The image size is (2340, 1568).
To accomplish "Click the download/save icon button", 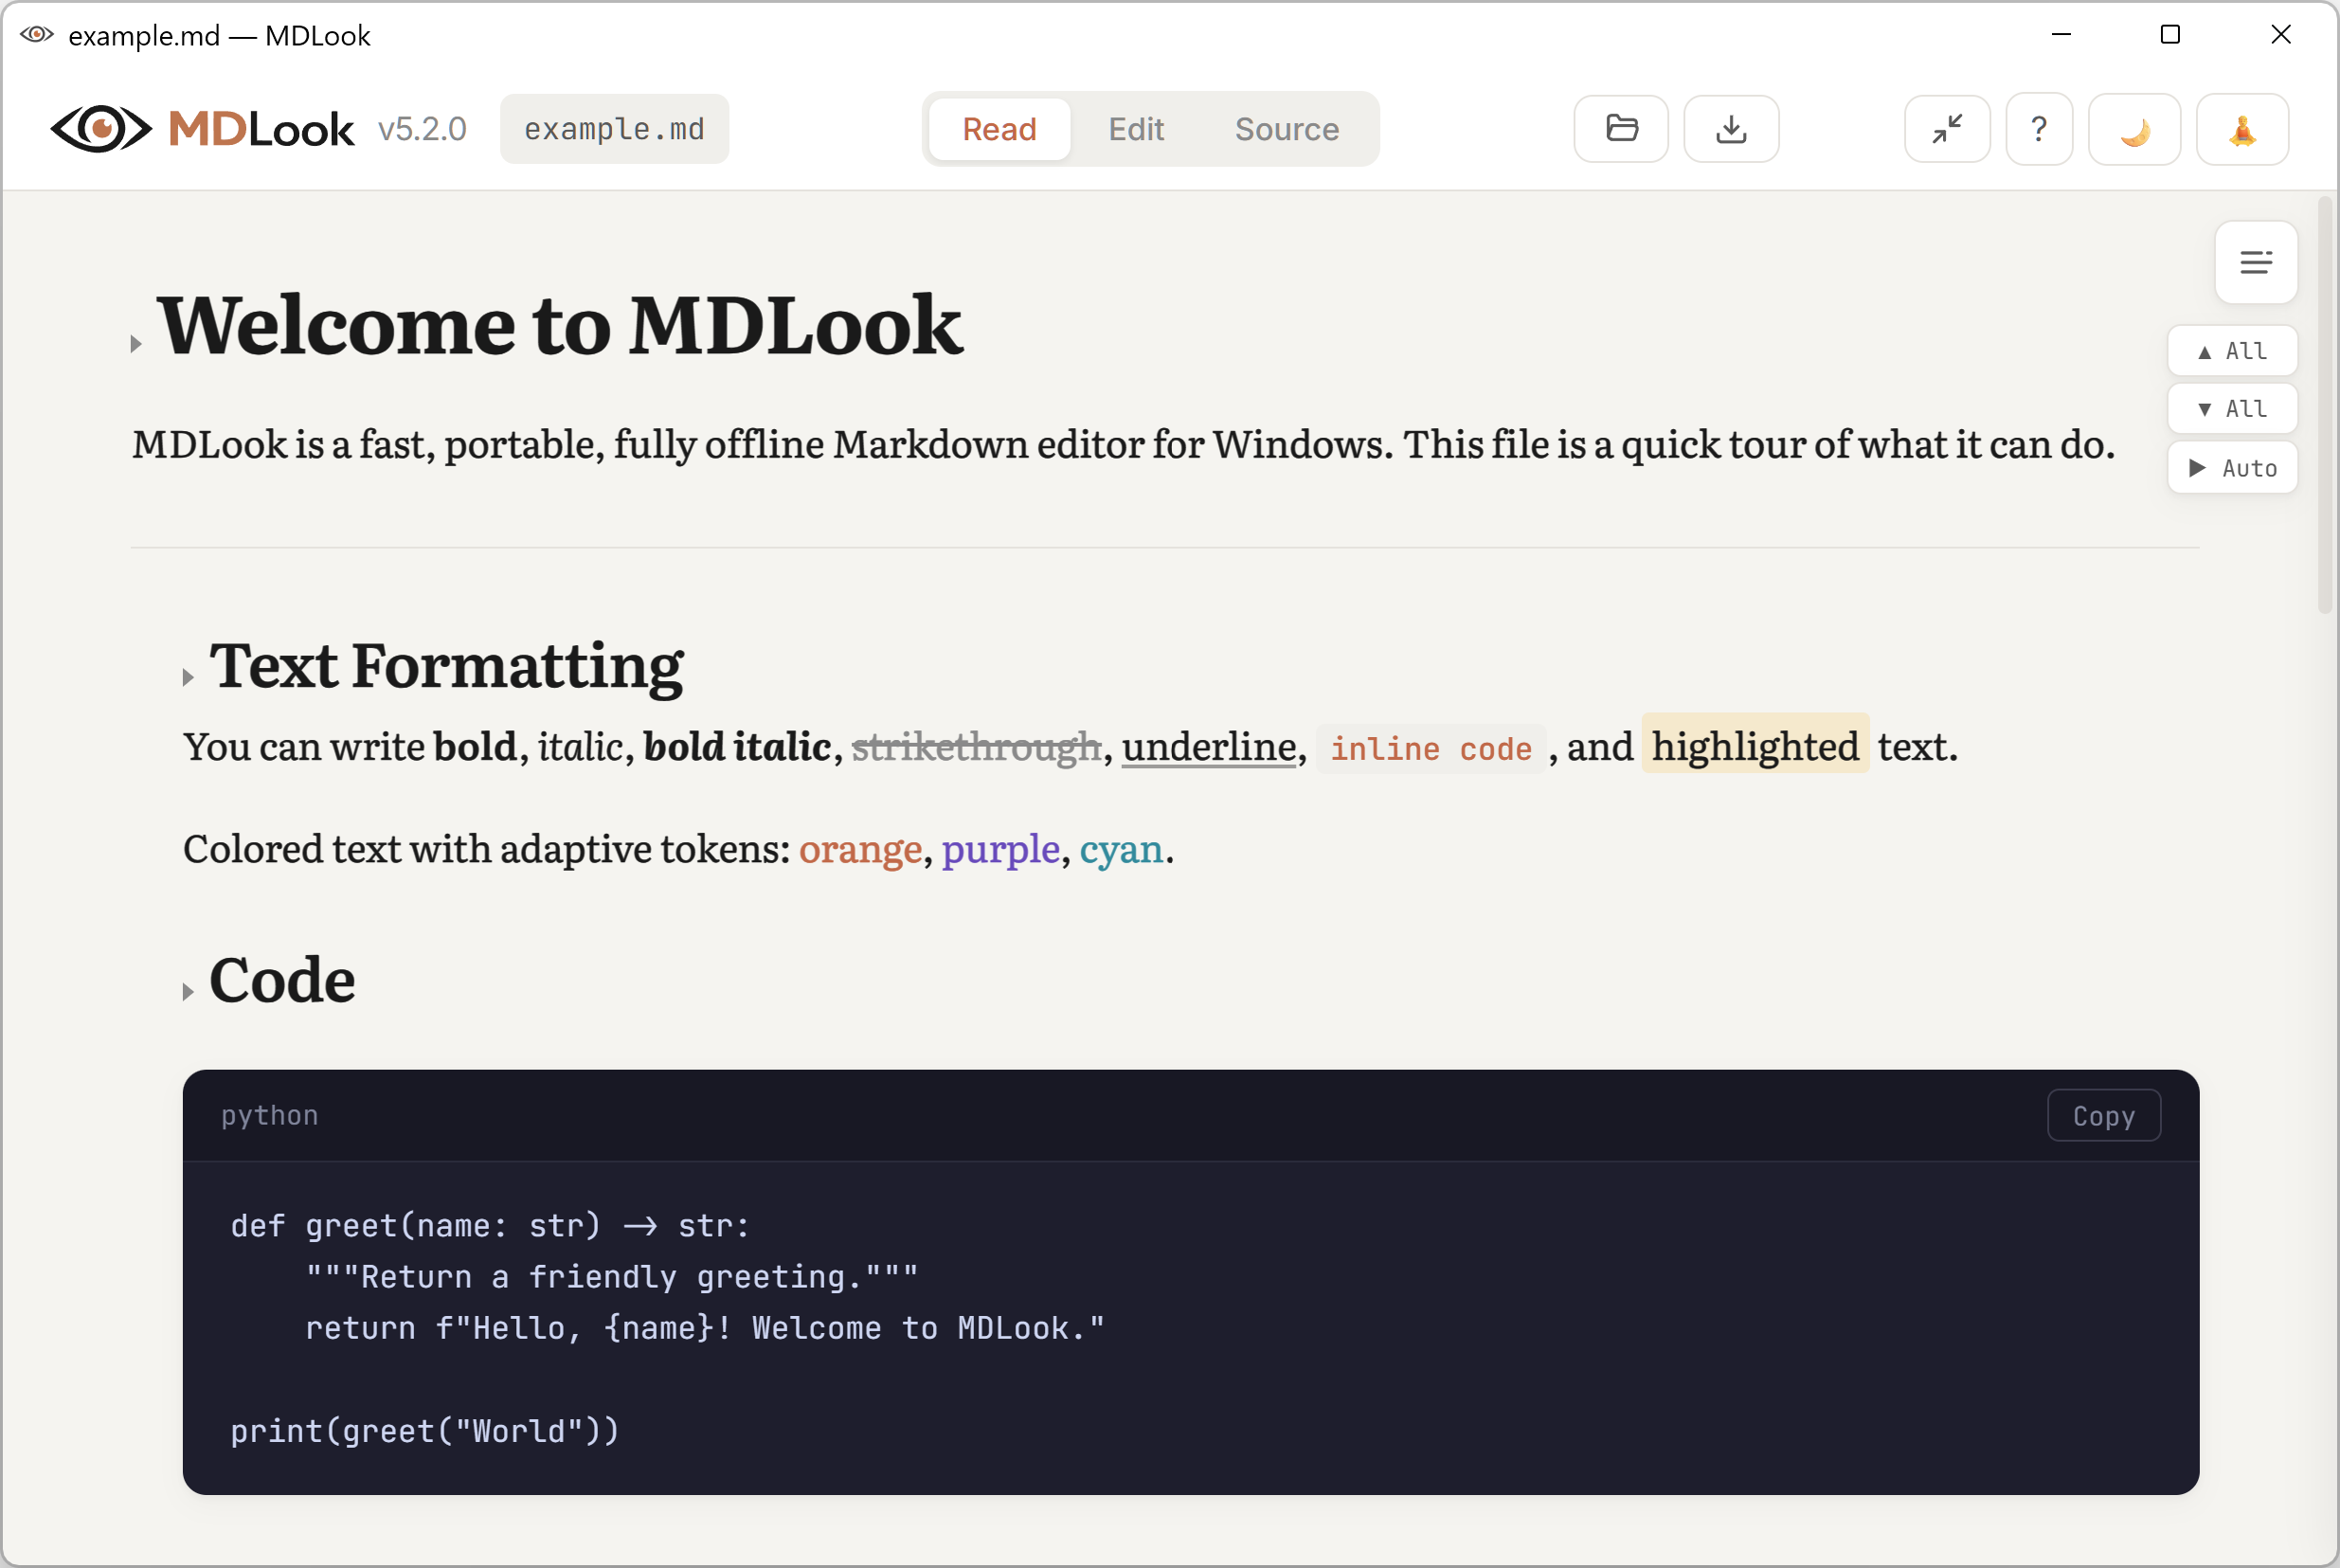I will click(1731, 129).
